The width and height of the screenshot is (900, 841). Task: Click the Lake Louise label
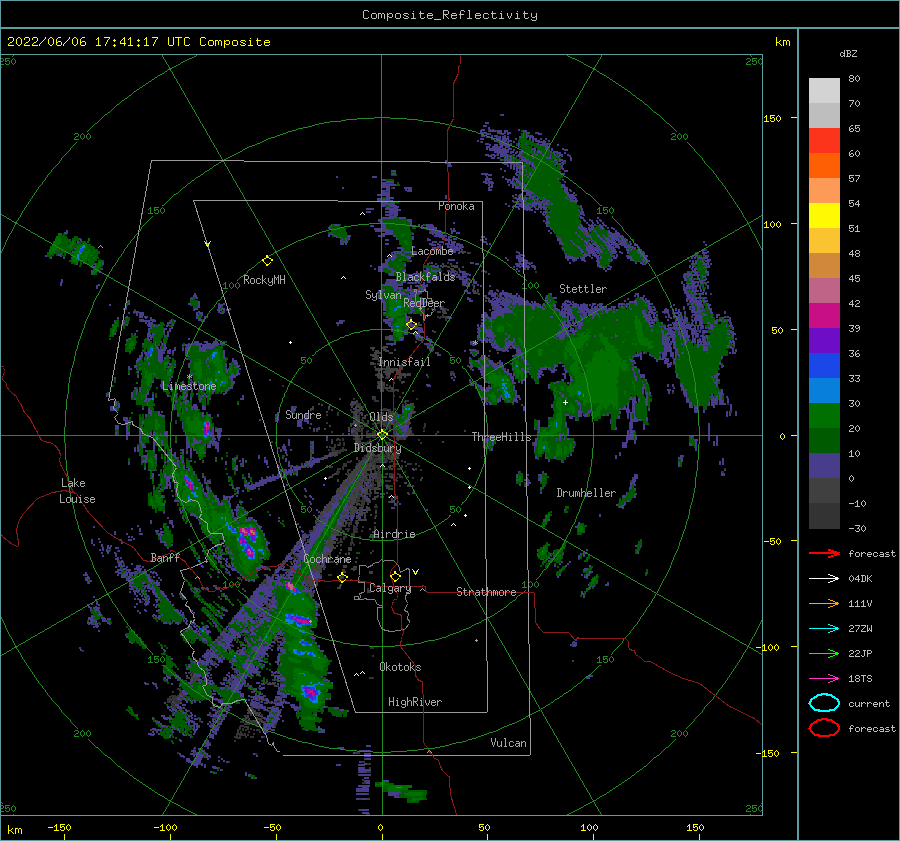pyautogui.click(x=77, y=491)
